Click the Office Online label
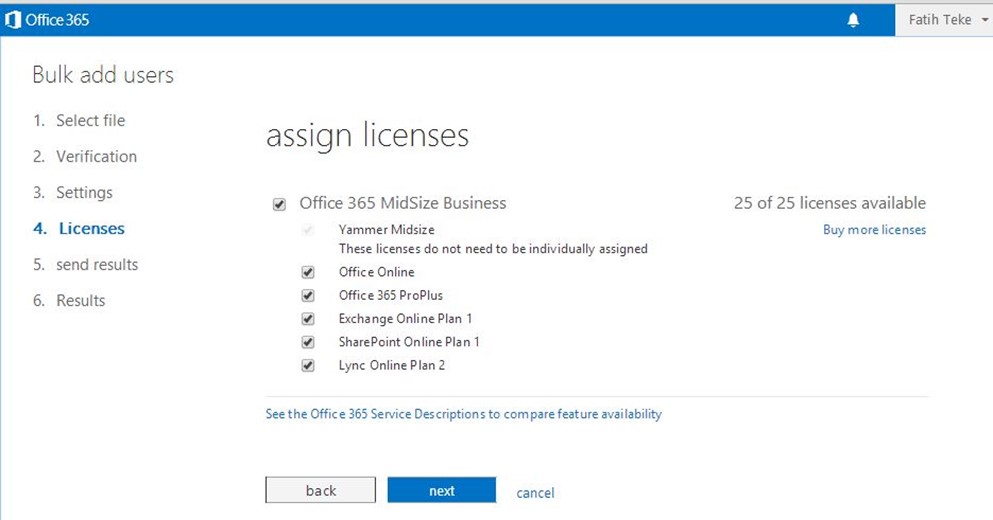 [376, 272]
